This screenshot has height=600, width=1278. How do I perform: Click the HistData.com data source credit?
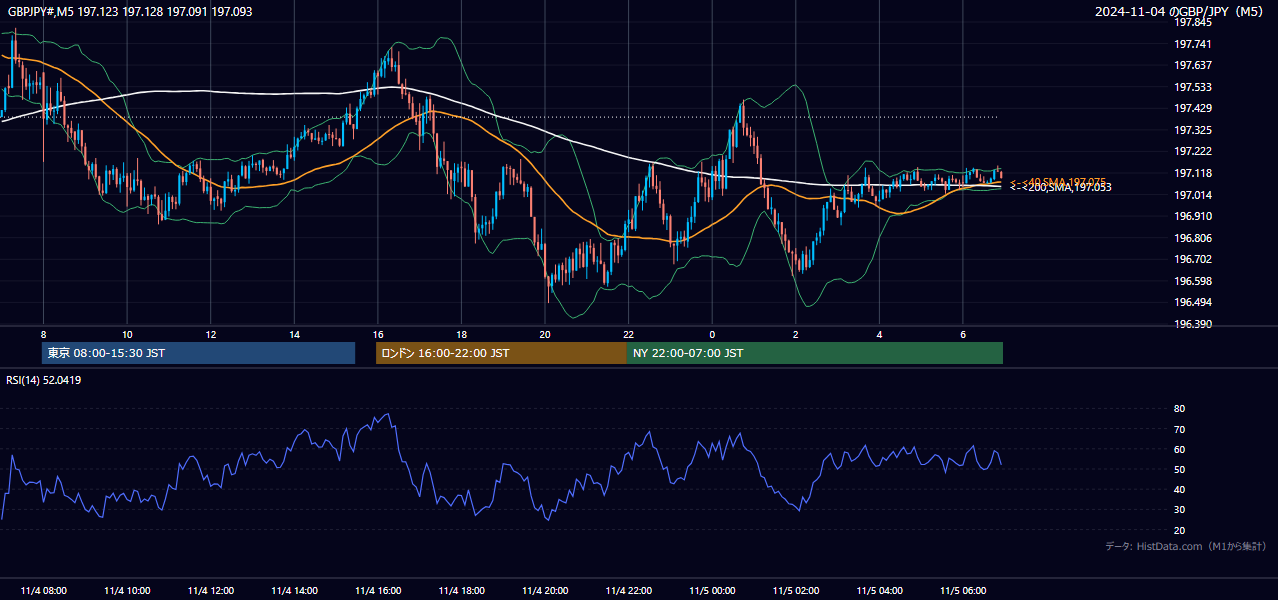pyautogui.click(x=1186, y=546)
